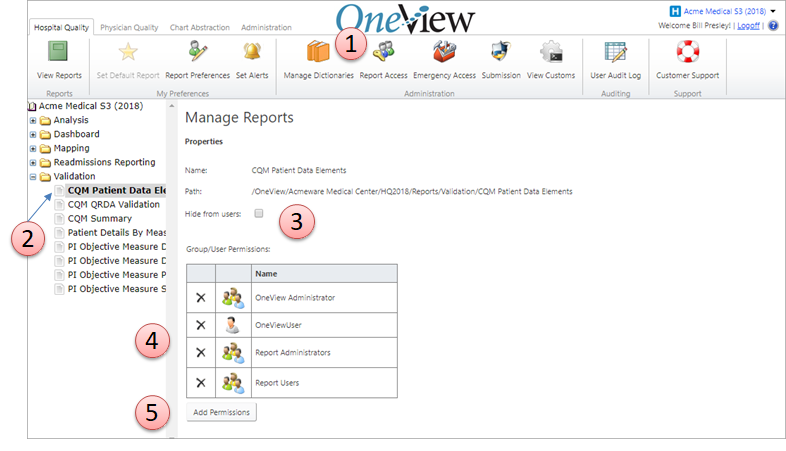
Task: Click the Add Permissions button
Action: [222, 412]
